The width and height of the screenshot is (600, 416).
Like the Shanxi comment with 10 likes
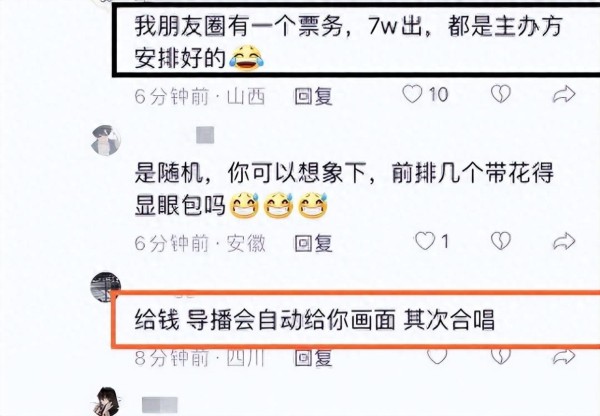[x=412, y=94]
